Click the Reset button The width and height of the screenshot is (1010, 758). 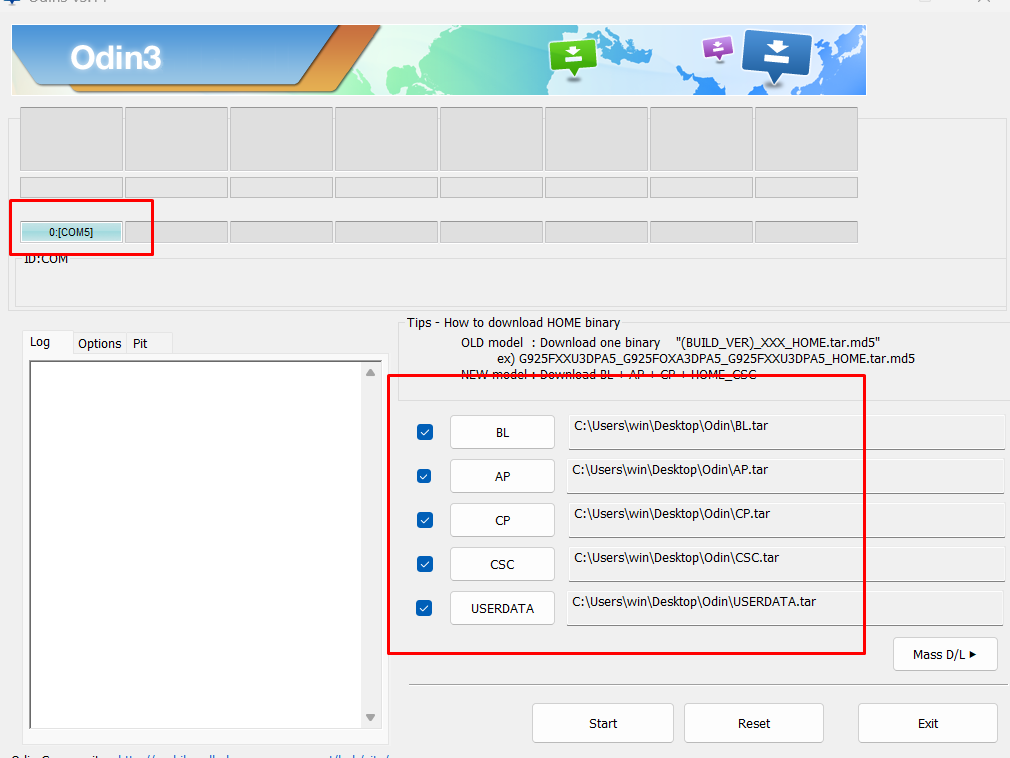point(753,723)
